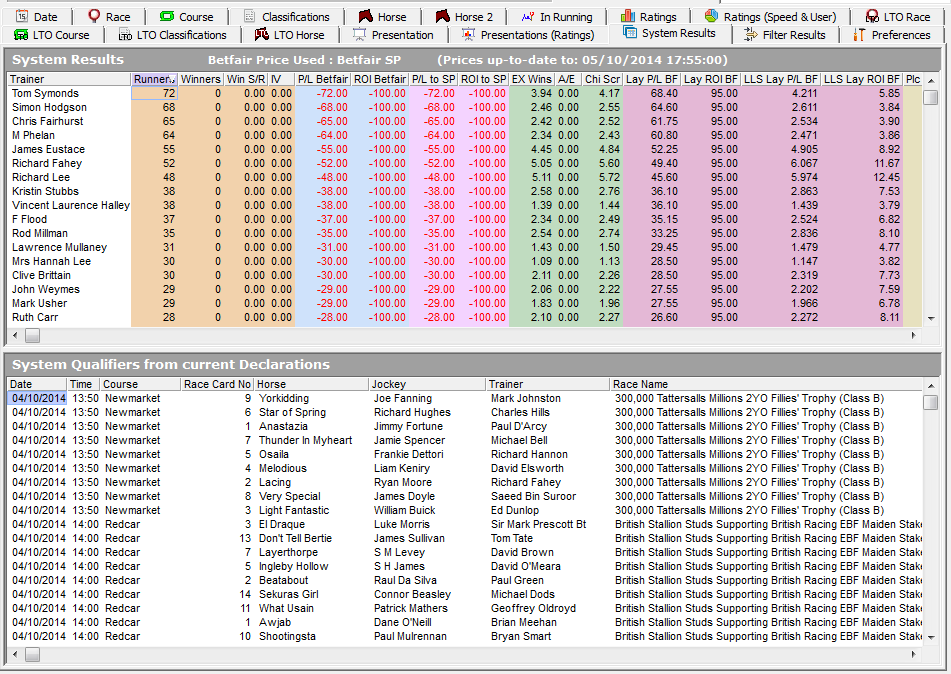Click the LTO Race tab icon
This screenshot has width=951, height=674.
pos(872,16)
